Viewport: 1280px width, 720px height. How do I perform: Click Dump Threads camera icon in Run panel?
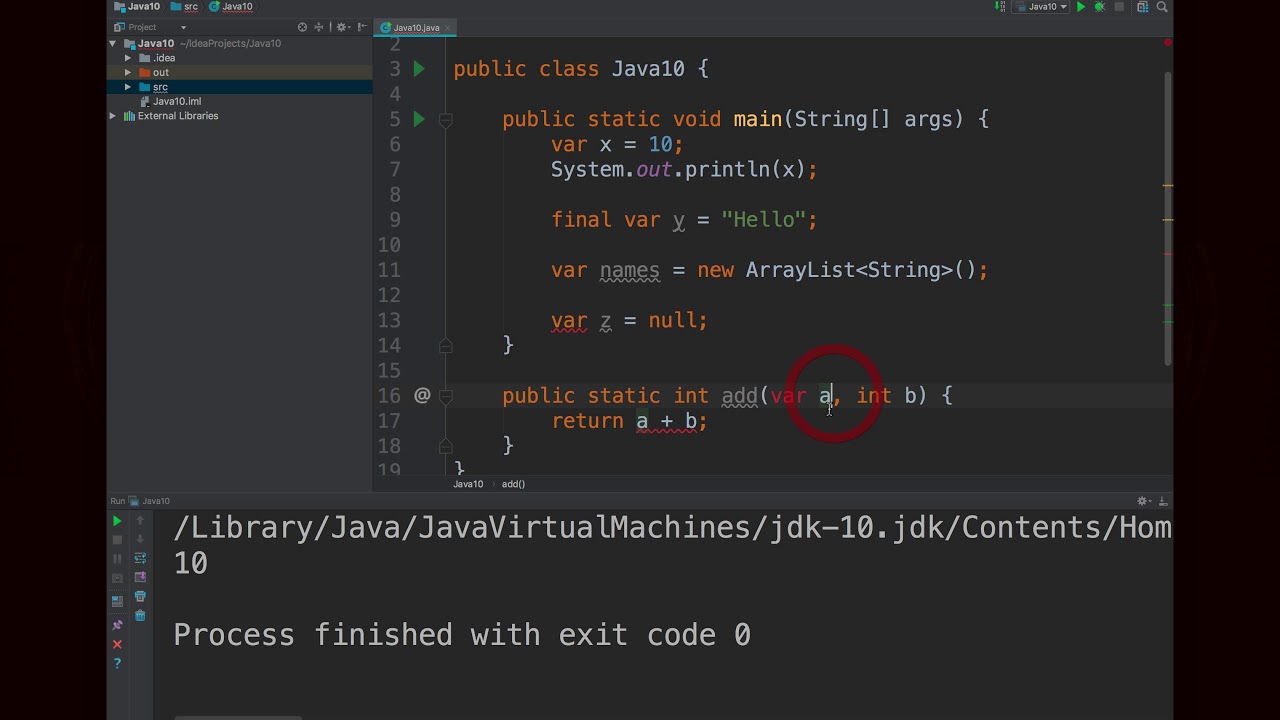[117, 578]
